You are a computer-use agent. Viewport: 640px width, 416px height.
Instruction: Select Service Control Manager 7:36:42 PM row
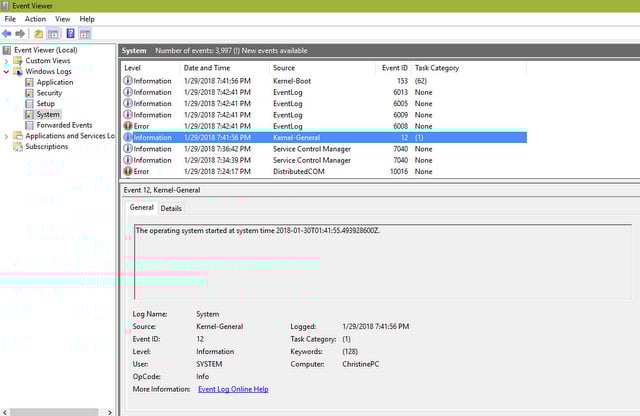click(324, 149)
